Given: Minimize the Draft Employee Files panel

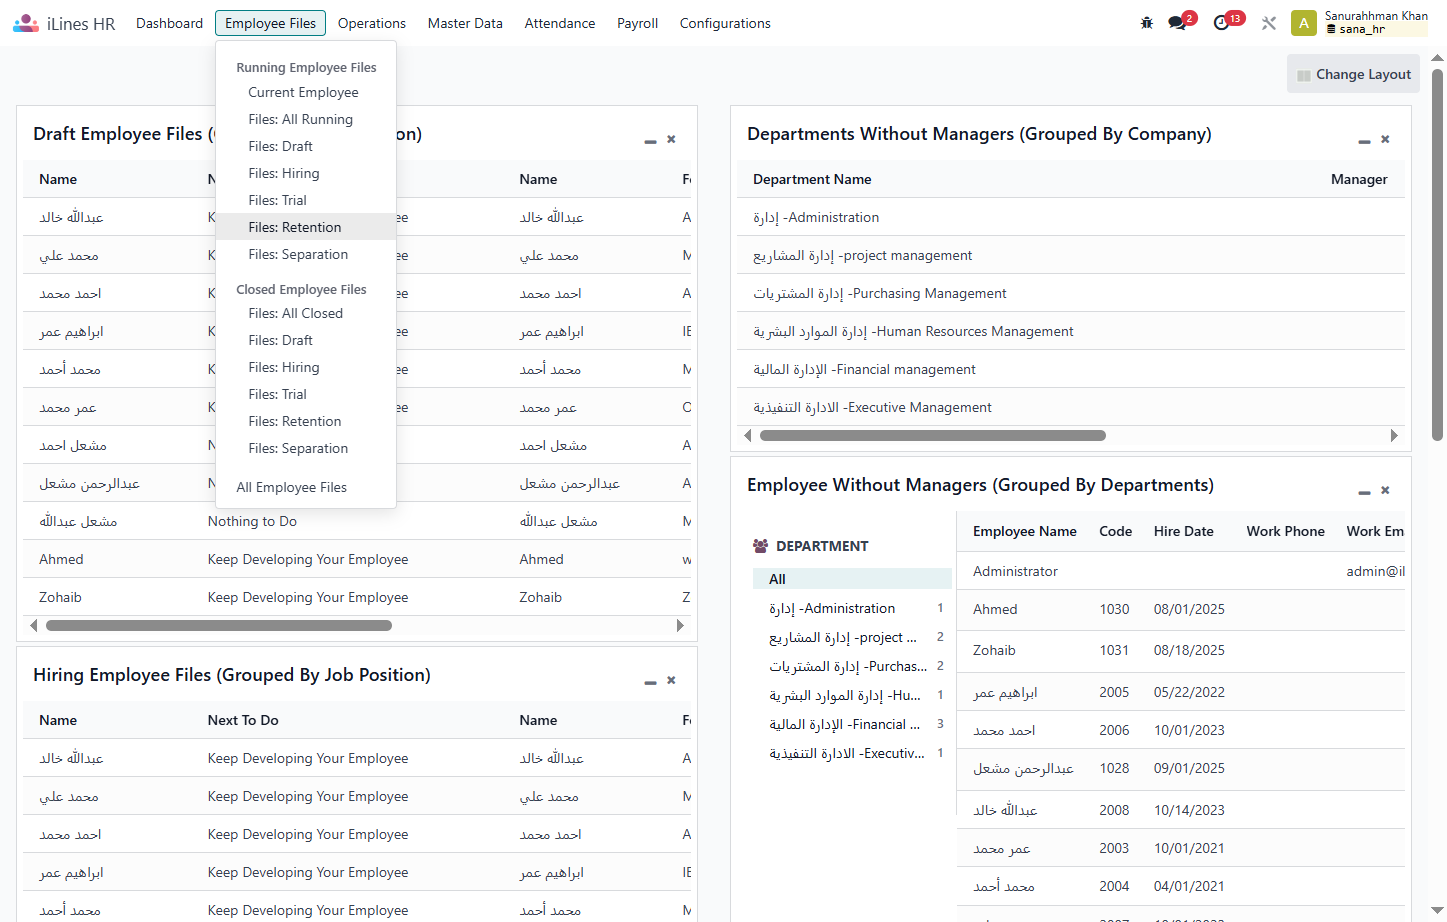Looking at the screenshot, I should coord(650,141).
